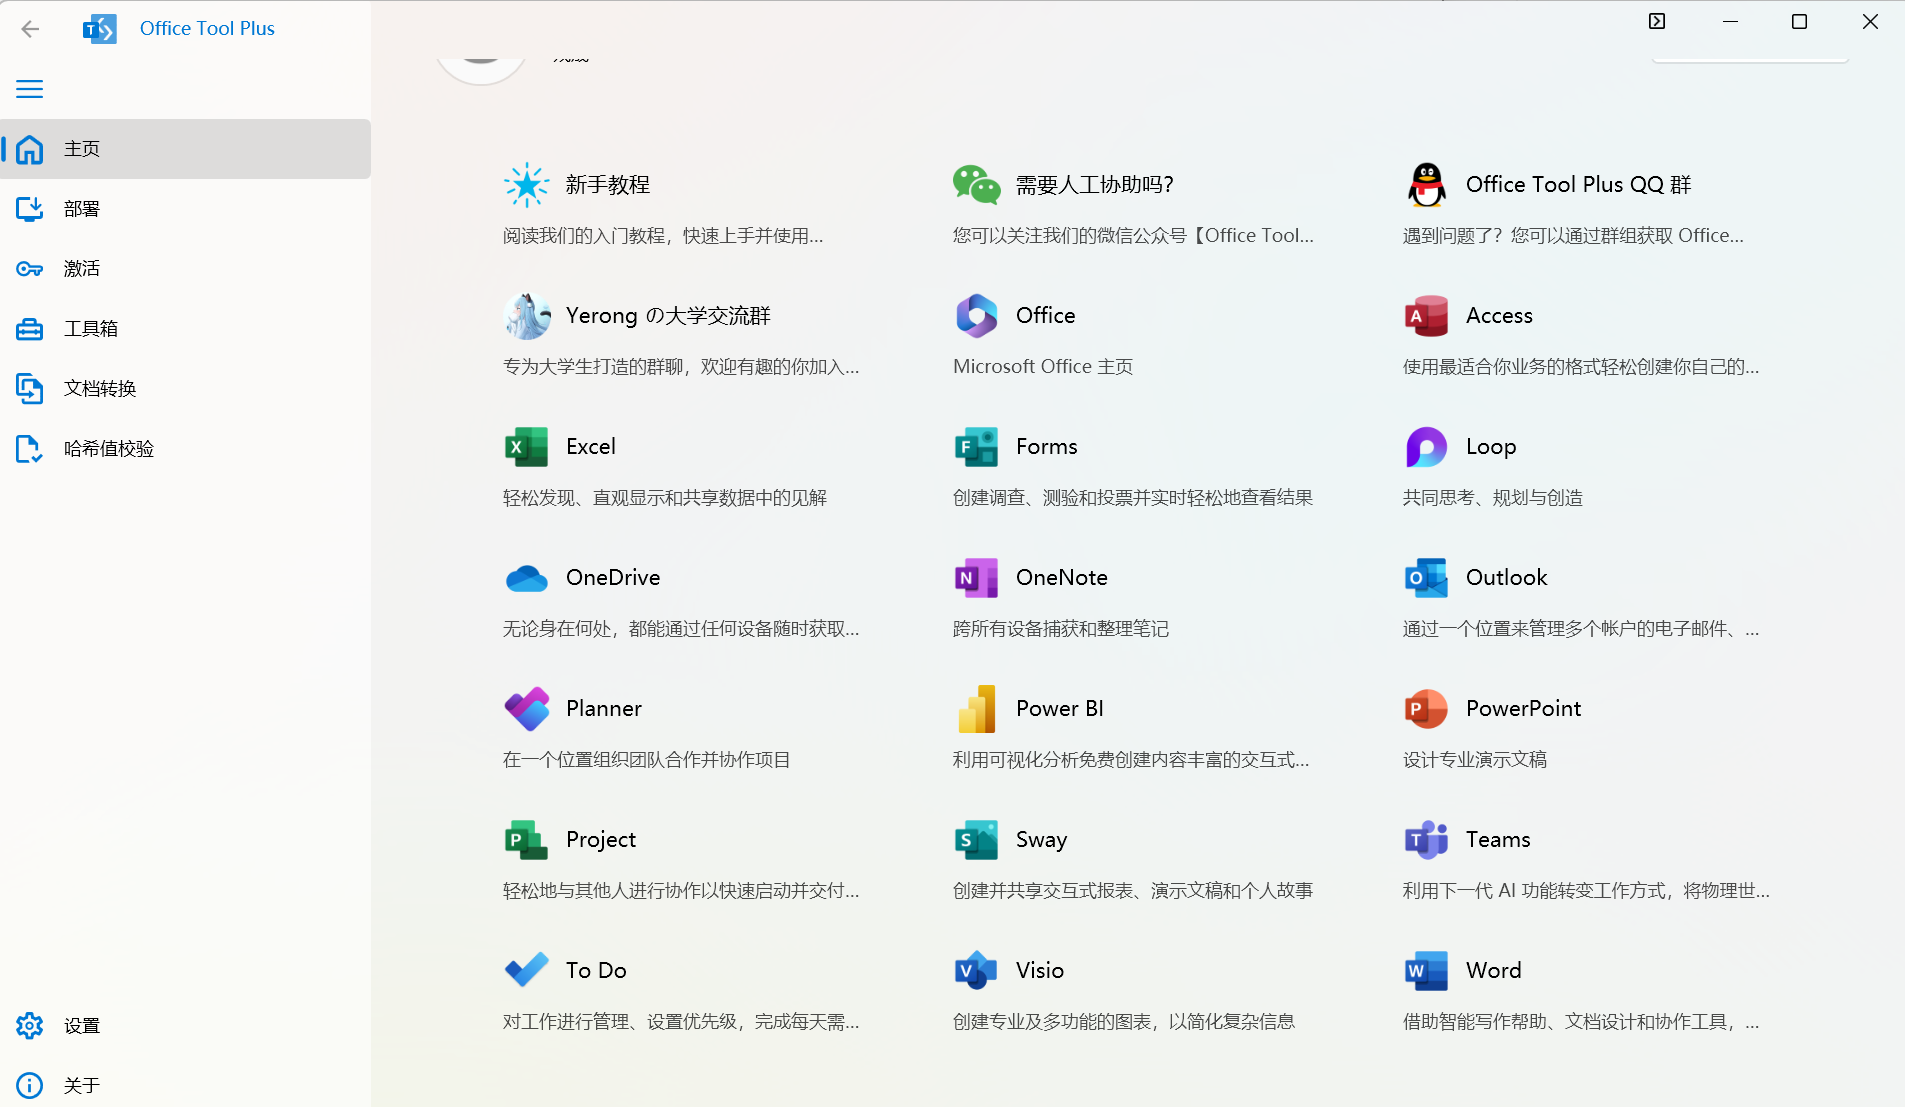Open 关于 about page
Viewport: 1905px width, 1107px height.
point(186,1085)
